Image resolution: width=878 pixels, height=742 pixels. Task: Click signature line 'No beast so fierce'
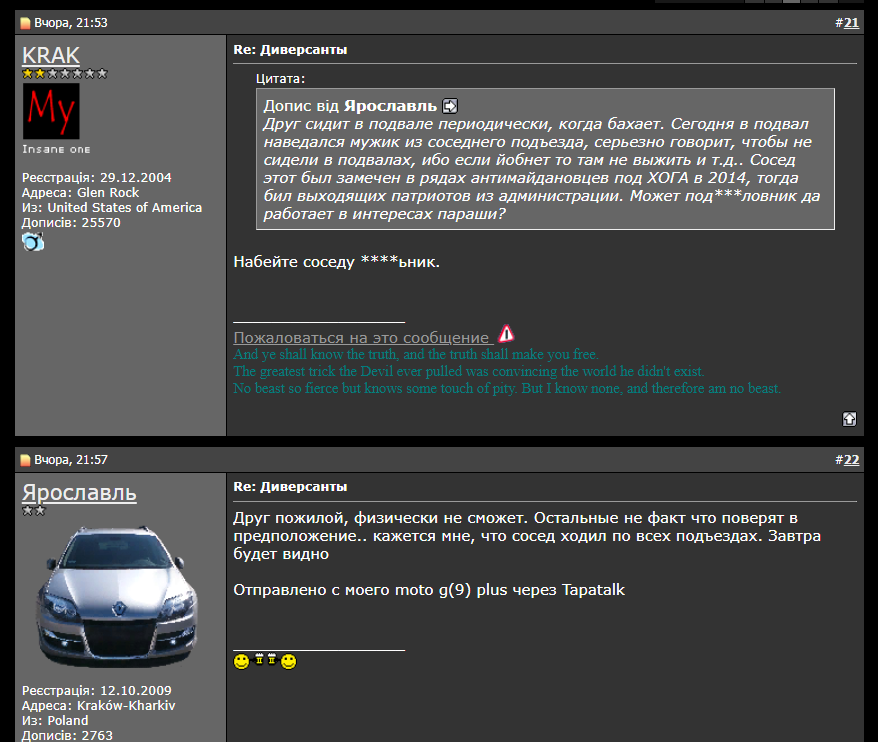[x=507, y=388]
